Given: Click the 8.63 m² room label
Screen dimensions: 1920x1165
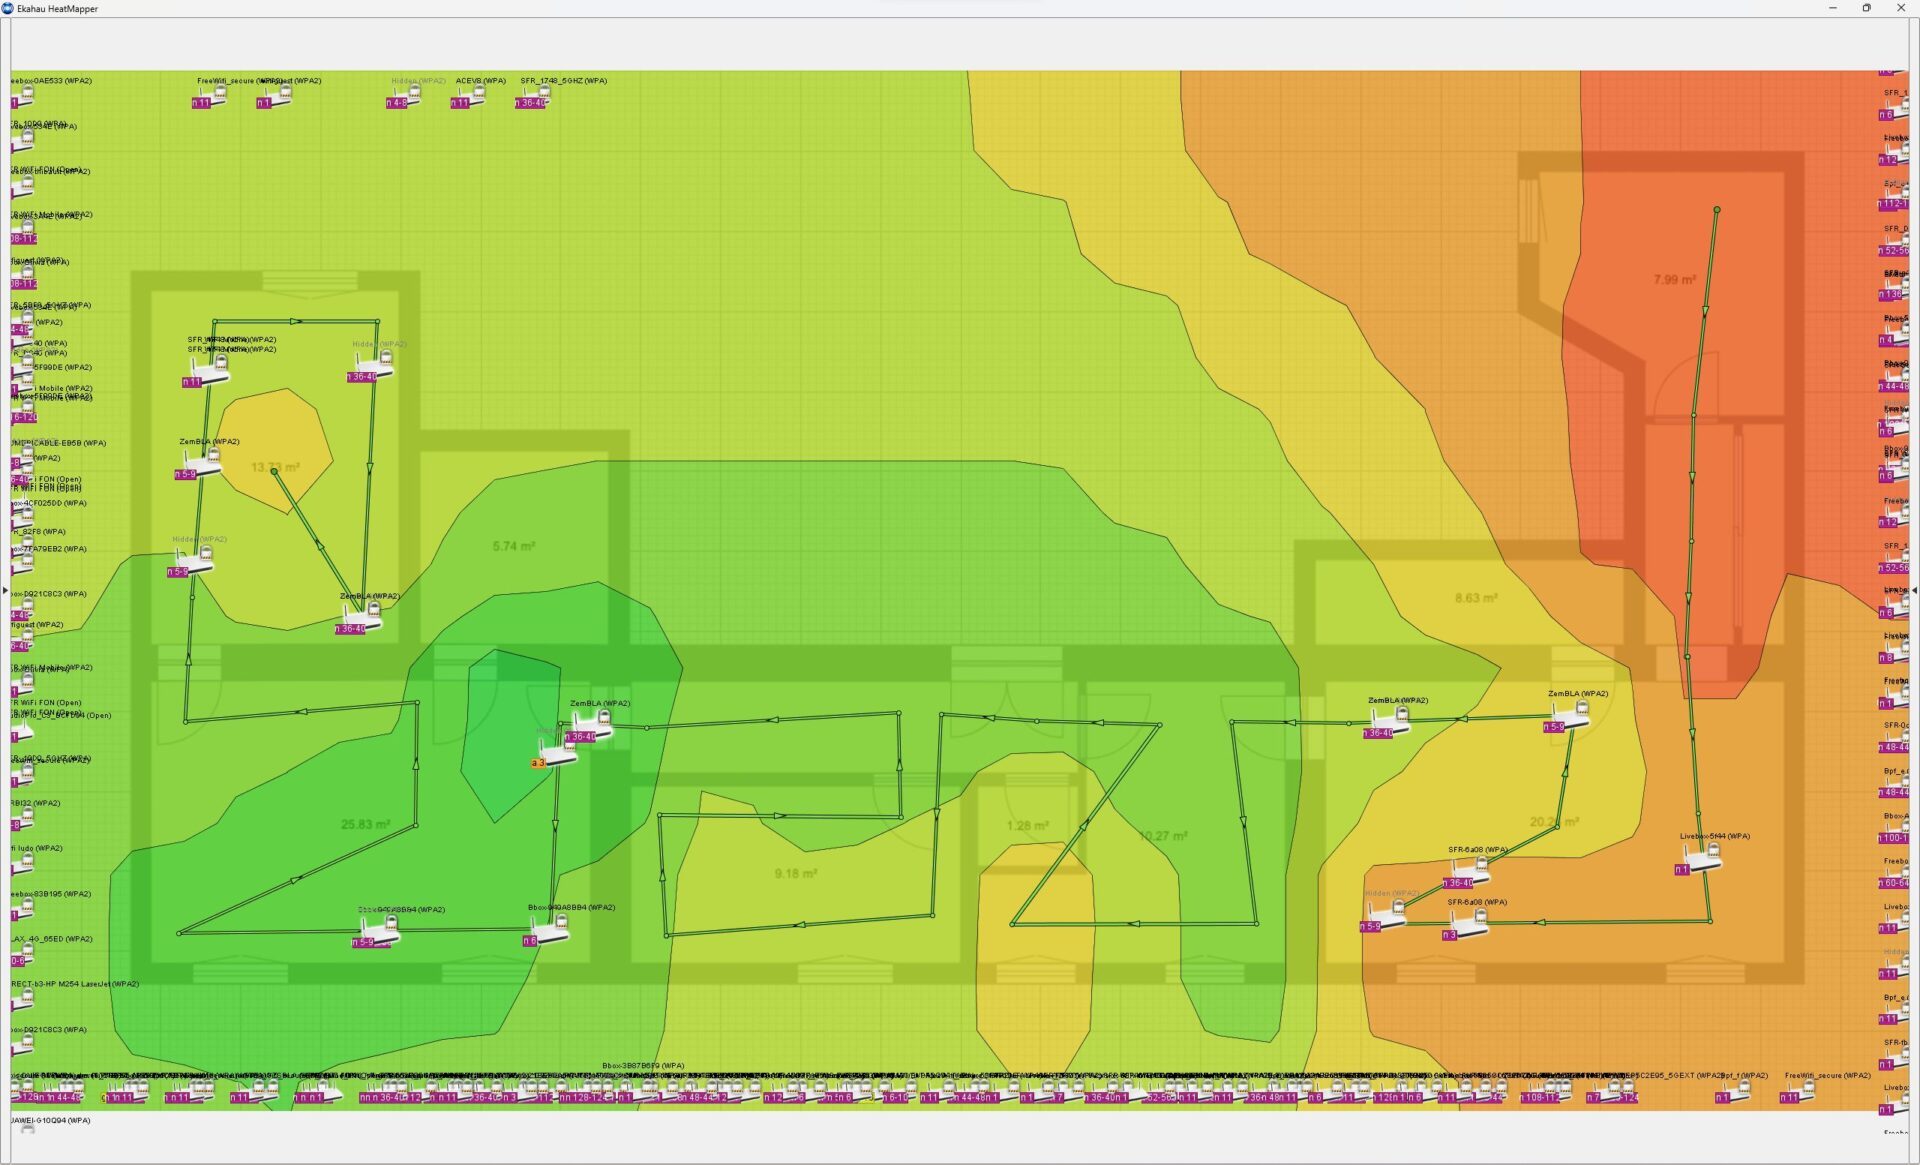Looking at the screenshot, I should [1476, 598].
